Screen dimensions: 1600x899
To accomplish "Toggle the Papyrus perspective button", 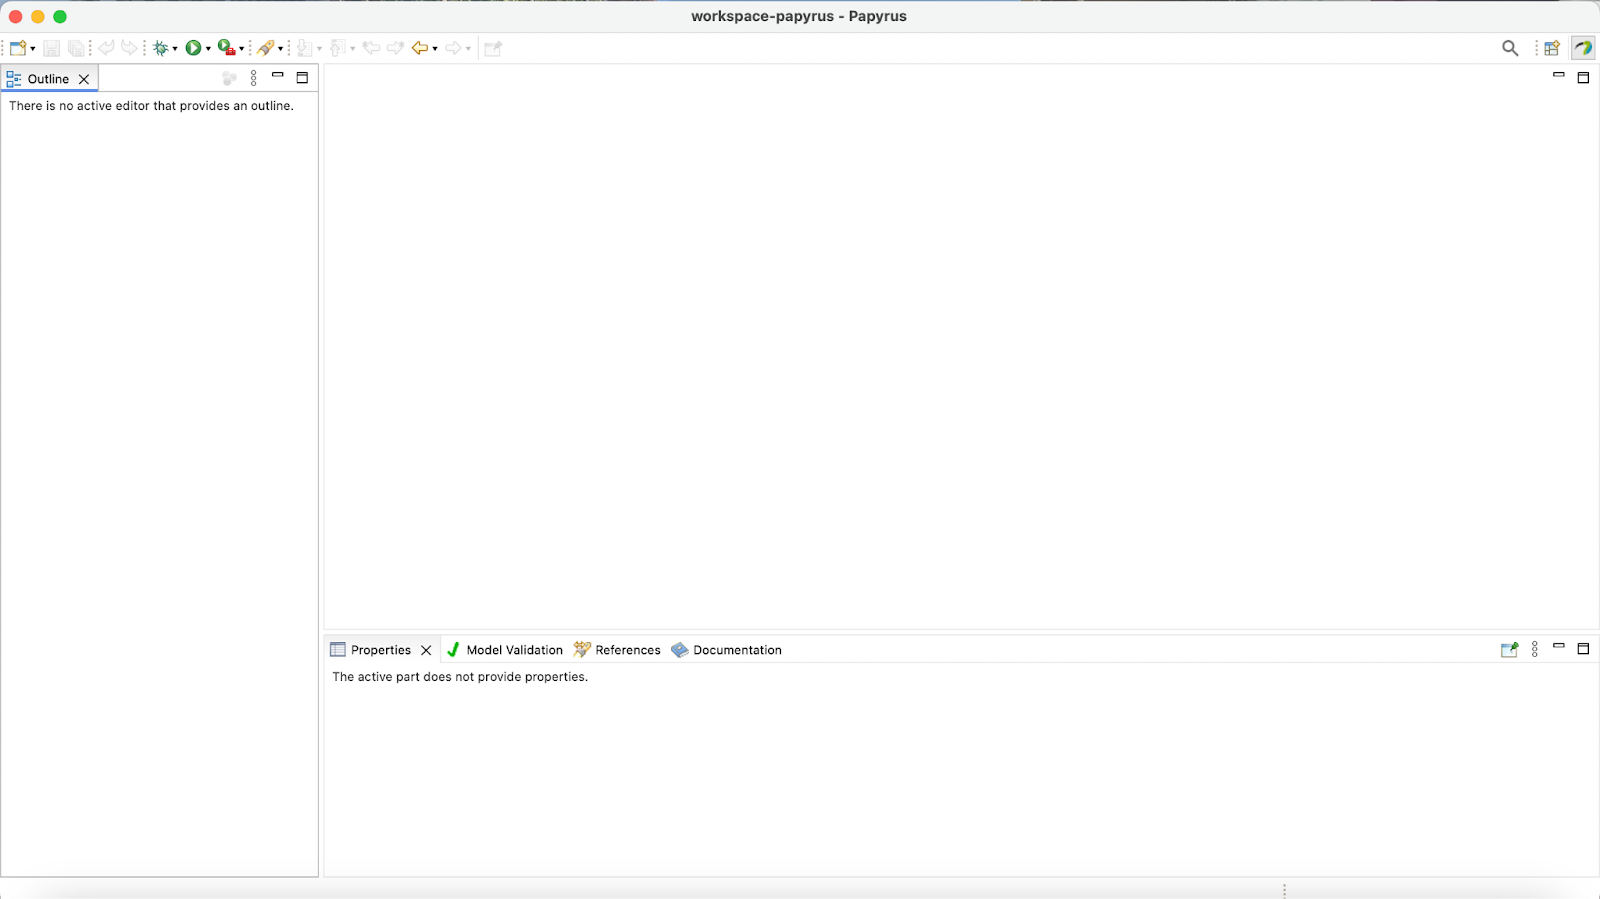I will [1583, 48].
